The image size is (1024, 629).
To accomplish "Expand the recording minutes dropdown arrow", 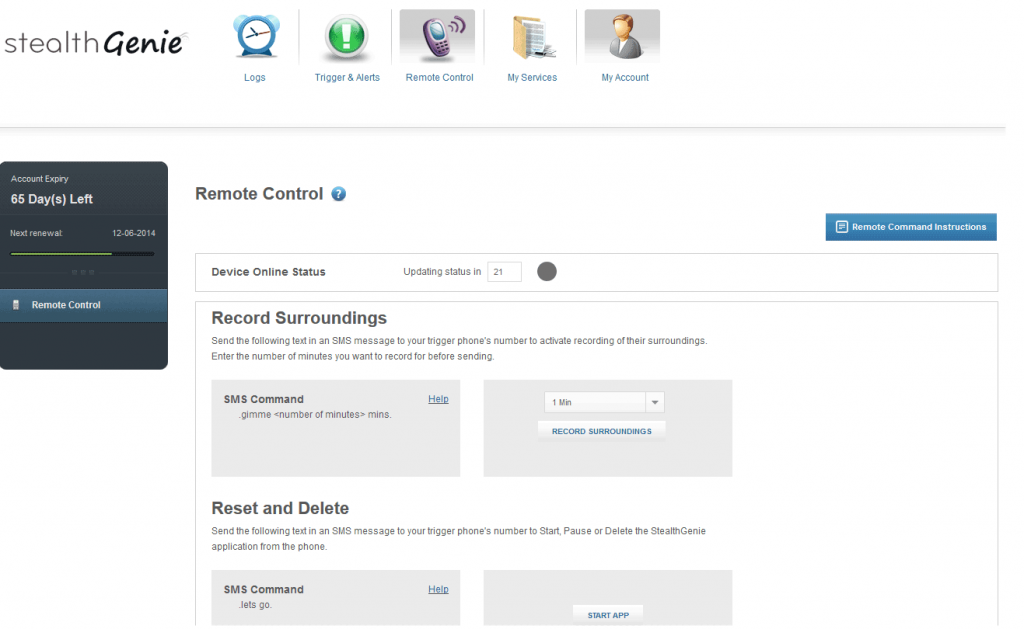I will pyautogui.click(x=655, y=402).
